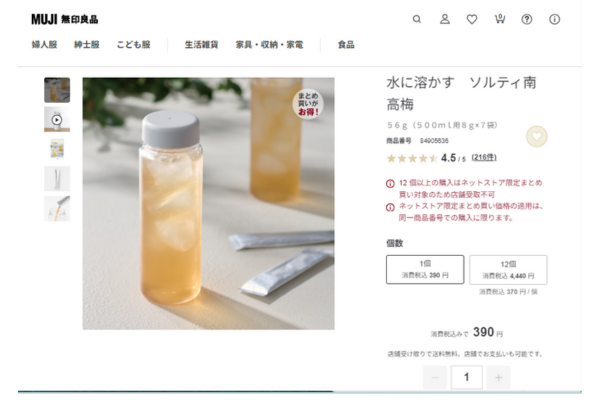Open the 216件 reviews link
Image resolution: width=600 pixels, height=400 pixels.
(x=484, y=157)
